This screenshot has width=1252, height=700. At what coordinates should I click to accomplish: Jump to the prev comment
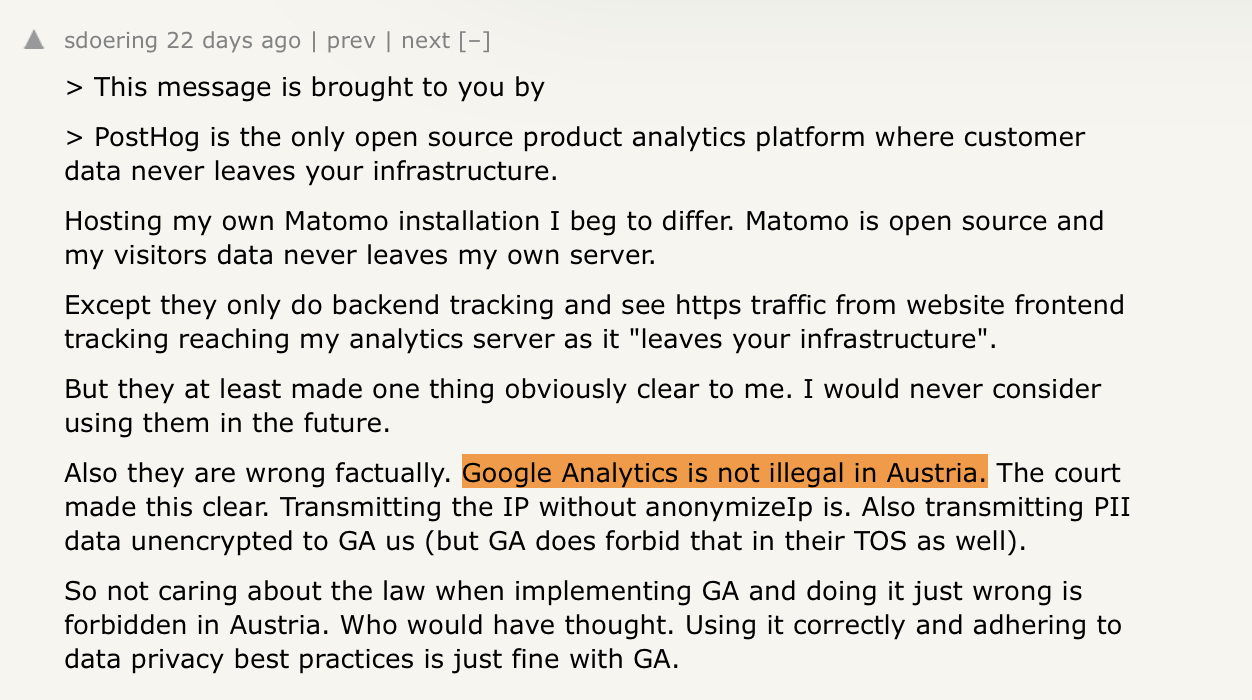click(351, 41)
